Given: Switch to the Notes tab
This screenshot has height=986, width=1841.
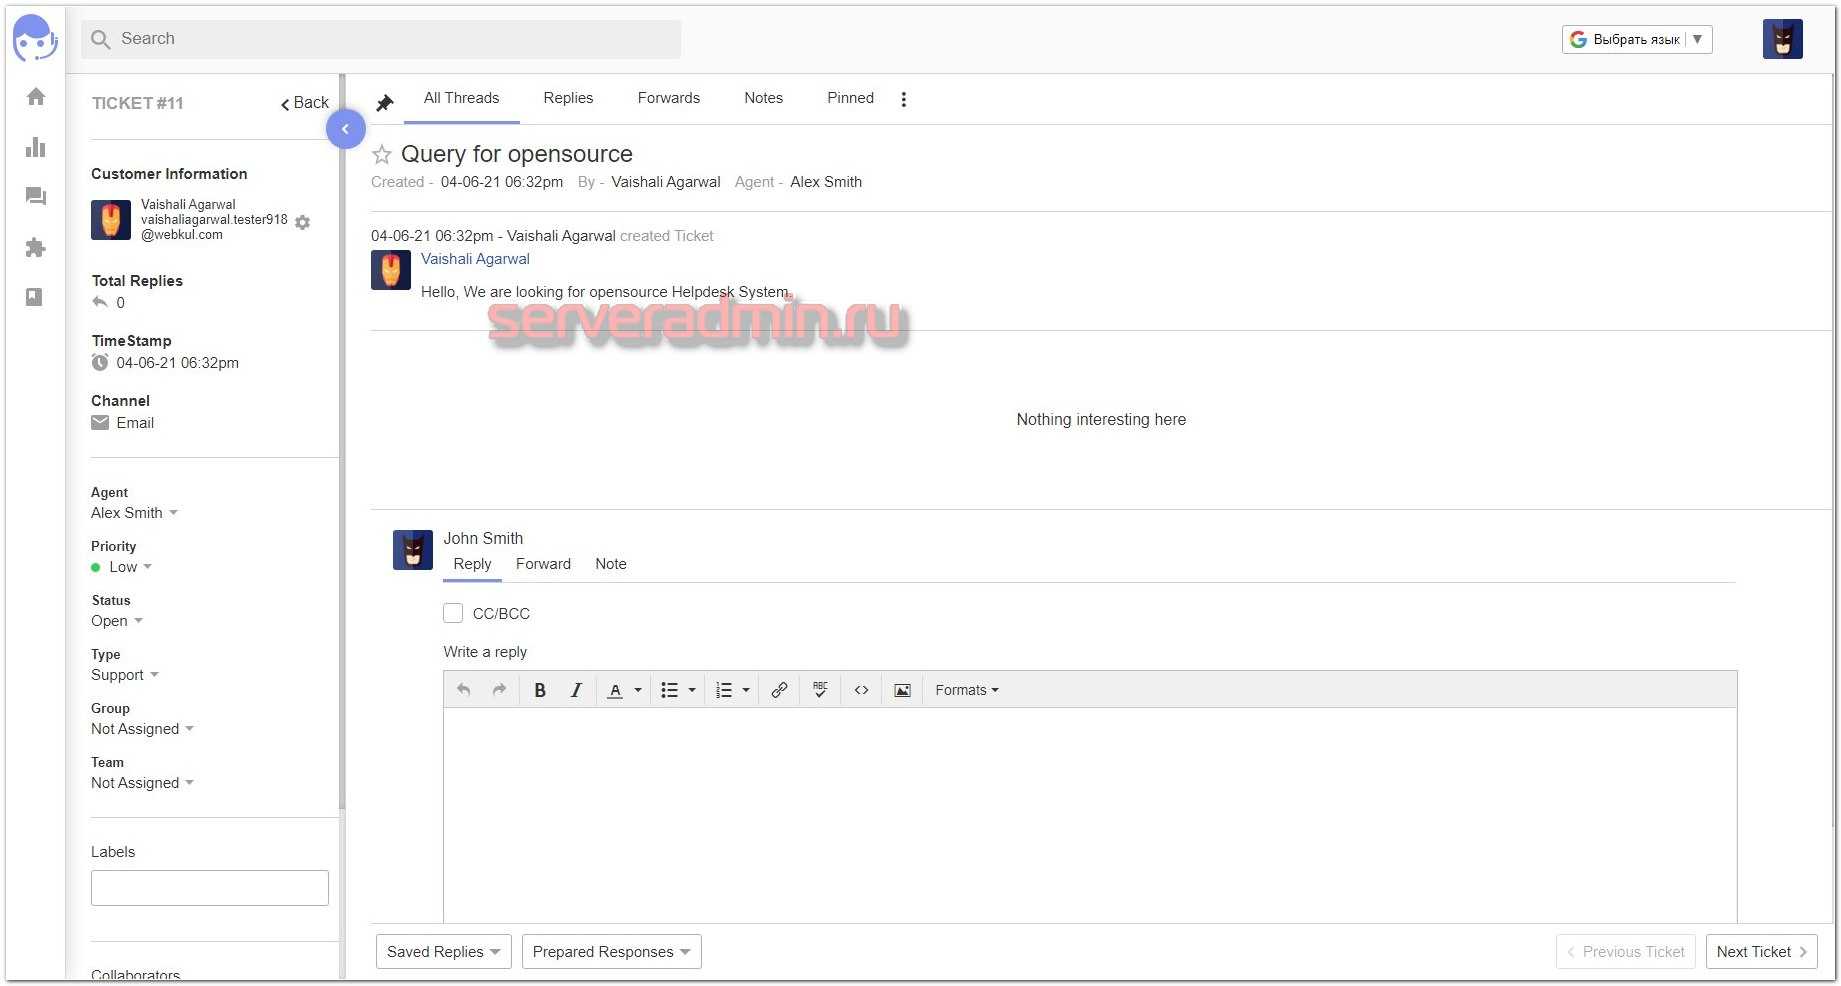Looking at the screenshot, I should click(763, 98).
